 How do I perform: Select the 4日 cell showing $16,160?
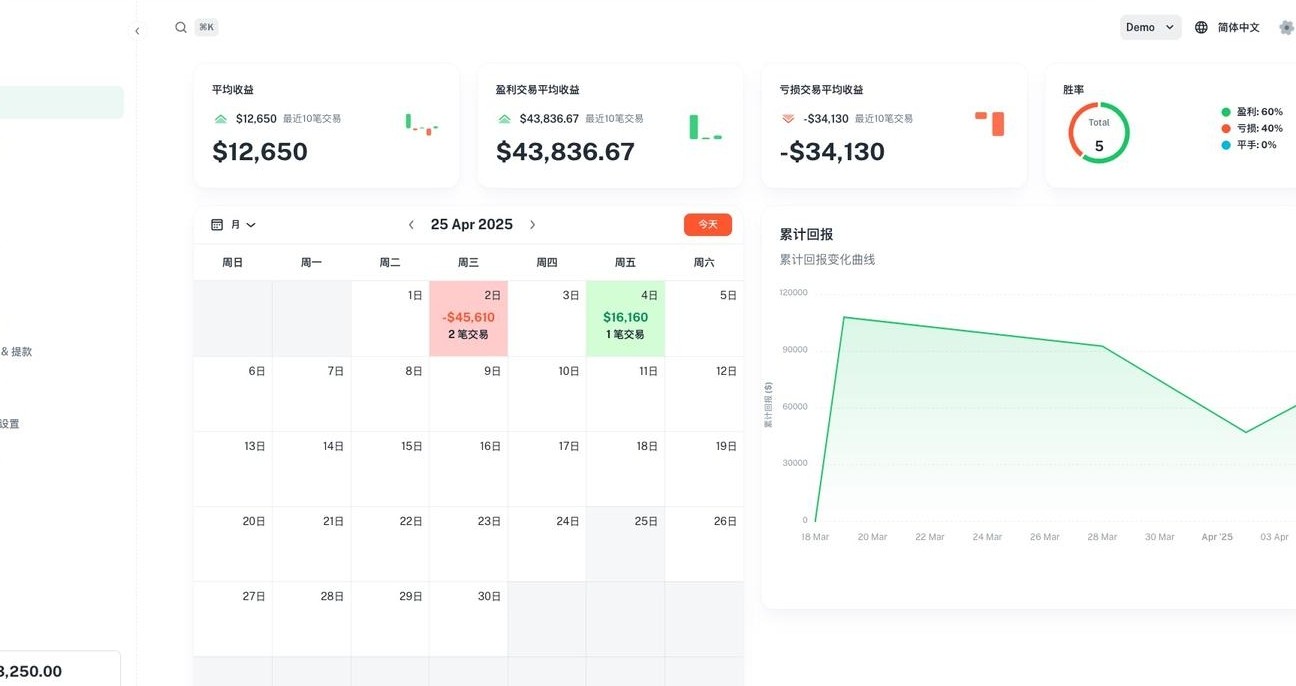pyautogui.click(x=625, y=318)
